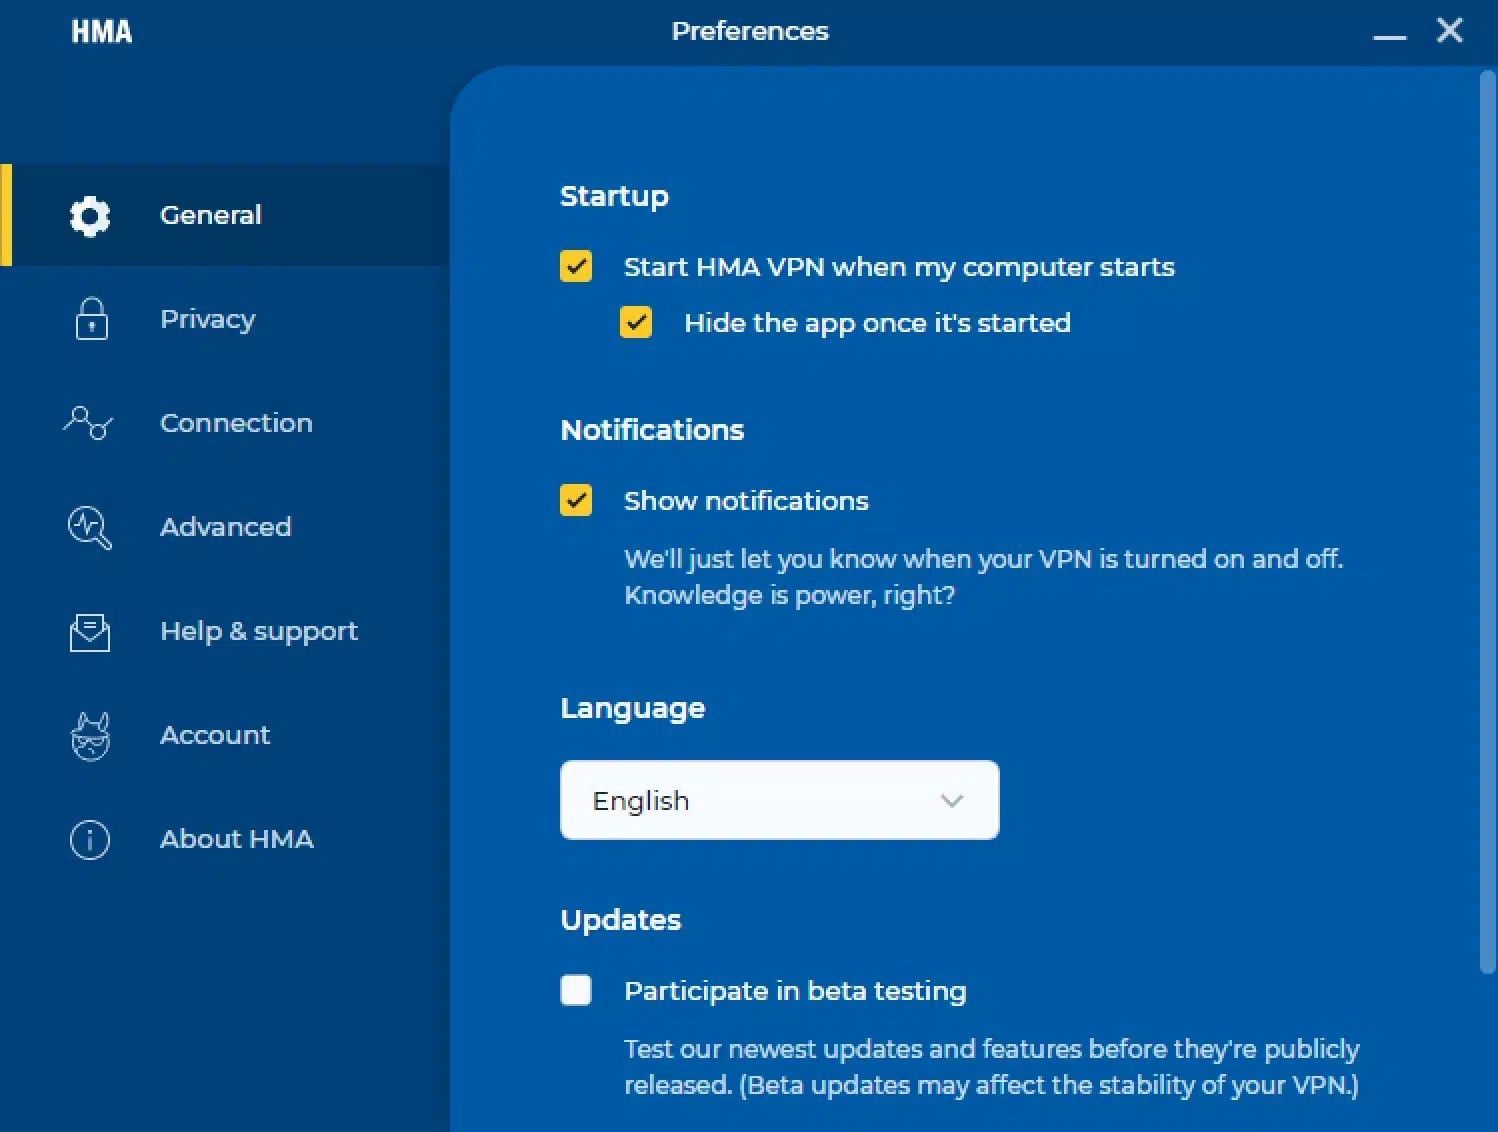Go to Advanced settings label
1498x1132 pixels.
pyautogui.click(x=225, y=527)
